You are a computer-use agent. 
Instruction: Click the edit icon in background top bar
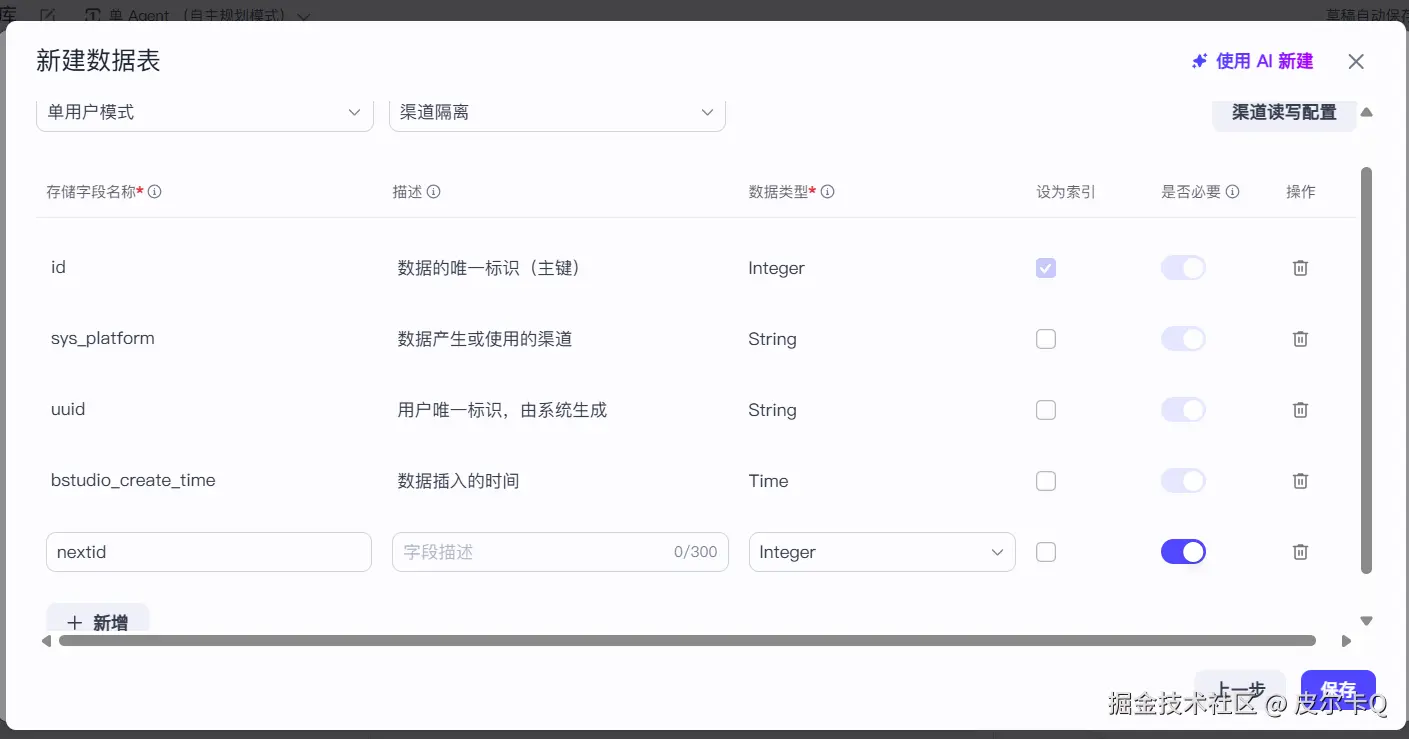48,15
